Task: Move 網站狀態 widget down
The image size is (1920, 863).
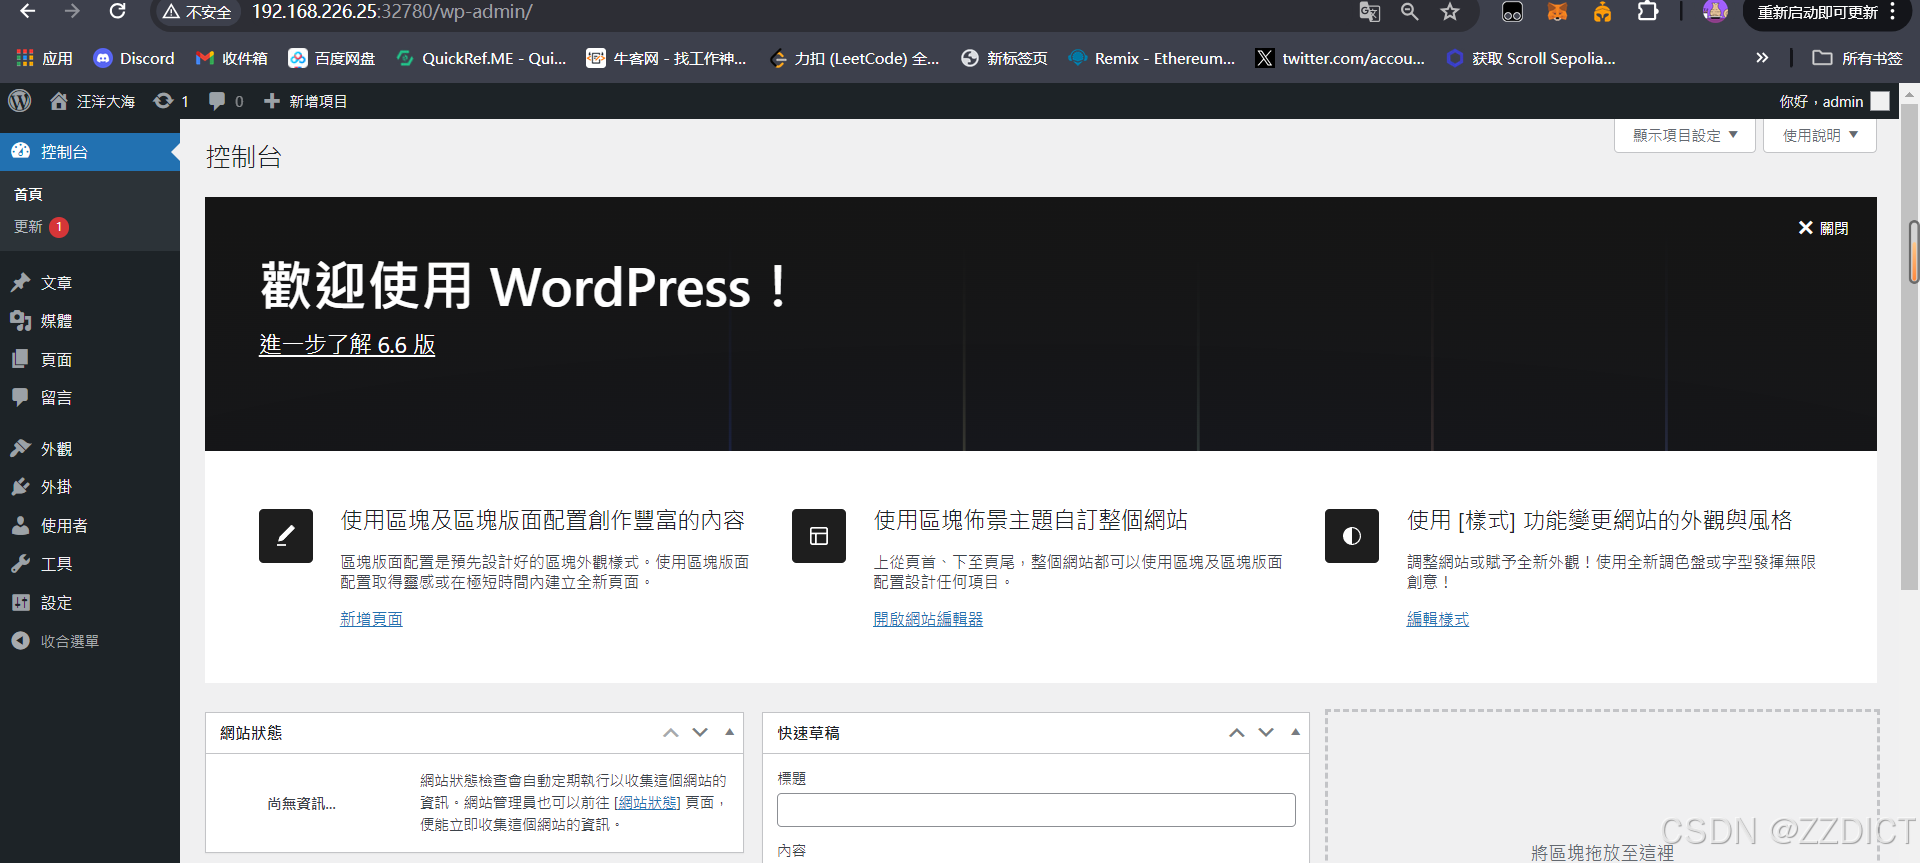Action: pos(700,733)
